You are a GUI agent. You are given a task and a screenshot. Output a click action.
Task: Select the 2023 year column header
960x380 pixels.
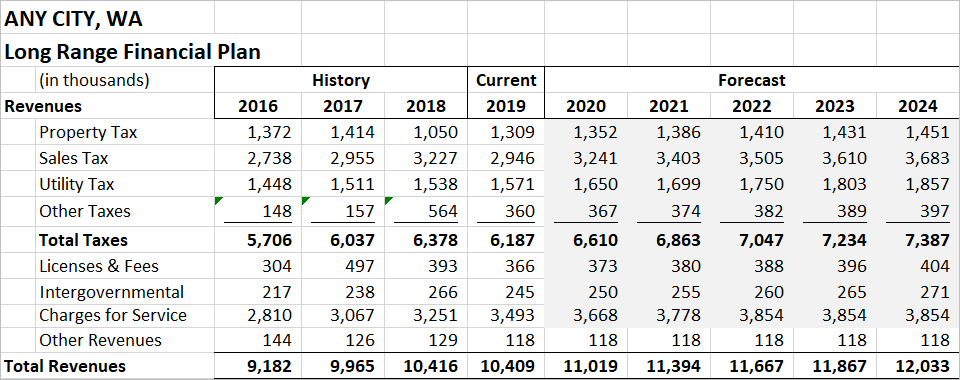pyautogui.click(x=835, y=106)
